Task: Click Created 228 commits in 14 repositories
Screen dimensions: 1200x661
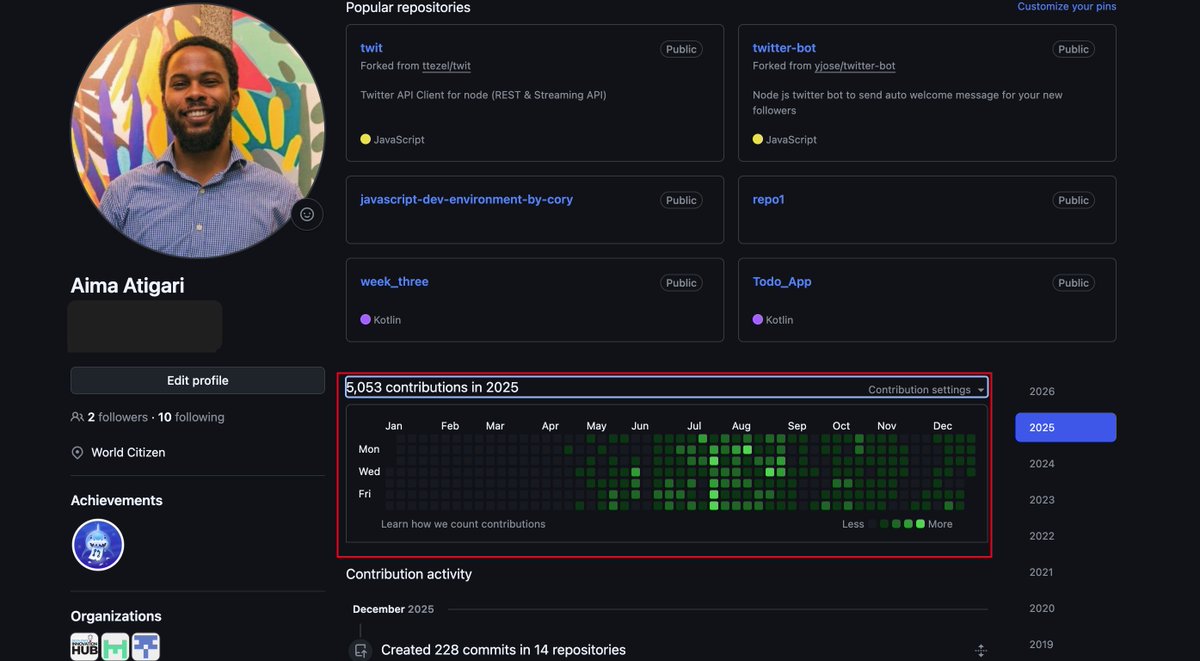Action: [x=503, y=650]
